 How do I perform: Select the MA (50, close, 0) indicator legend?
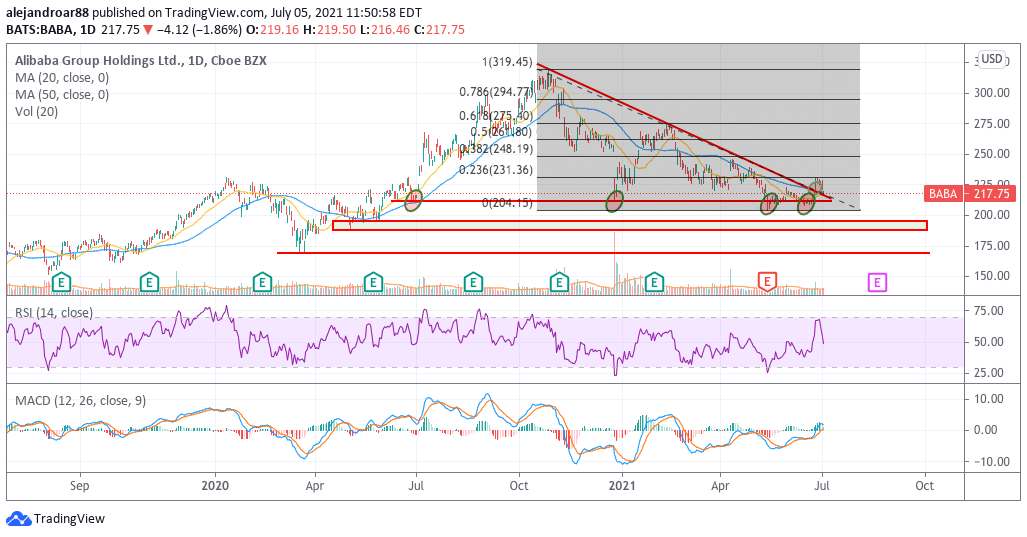pos(62,94)
